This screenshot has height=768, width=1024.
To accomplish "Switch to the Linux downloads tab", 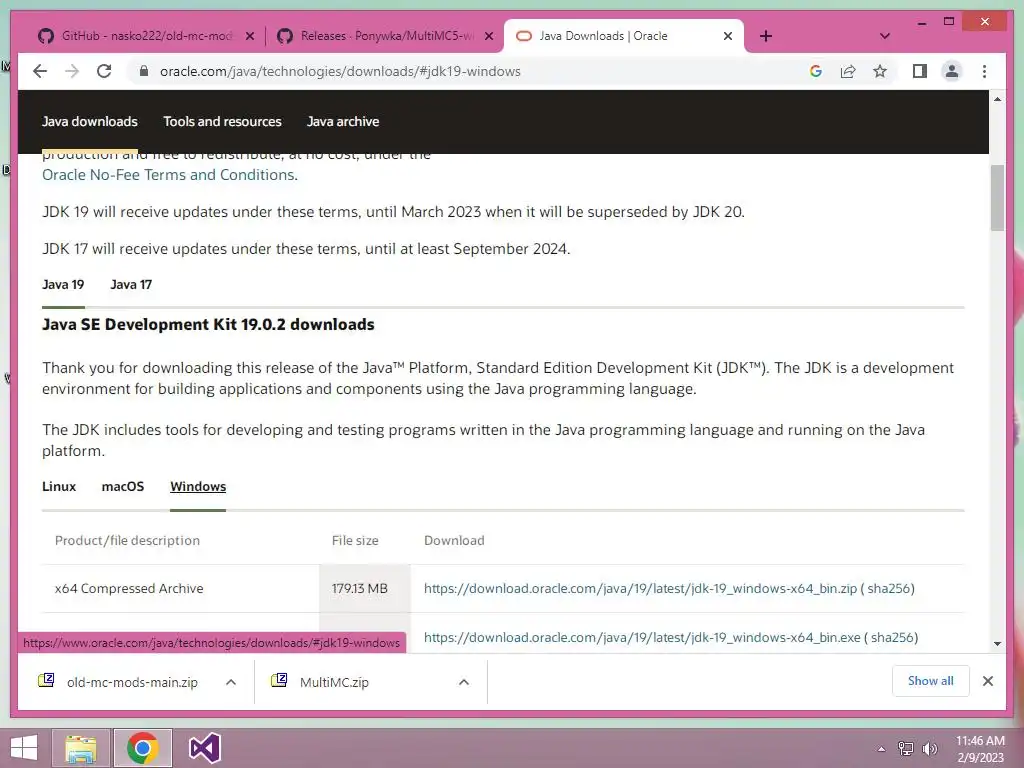I will click(59, 487).
